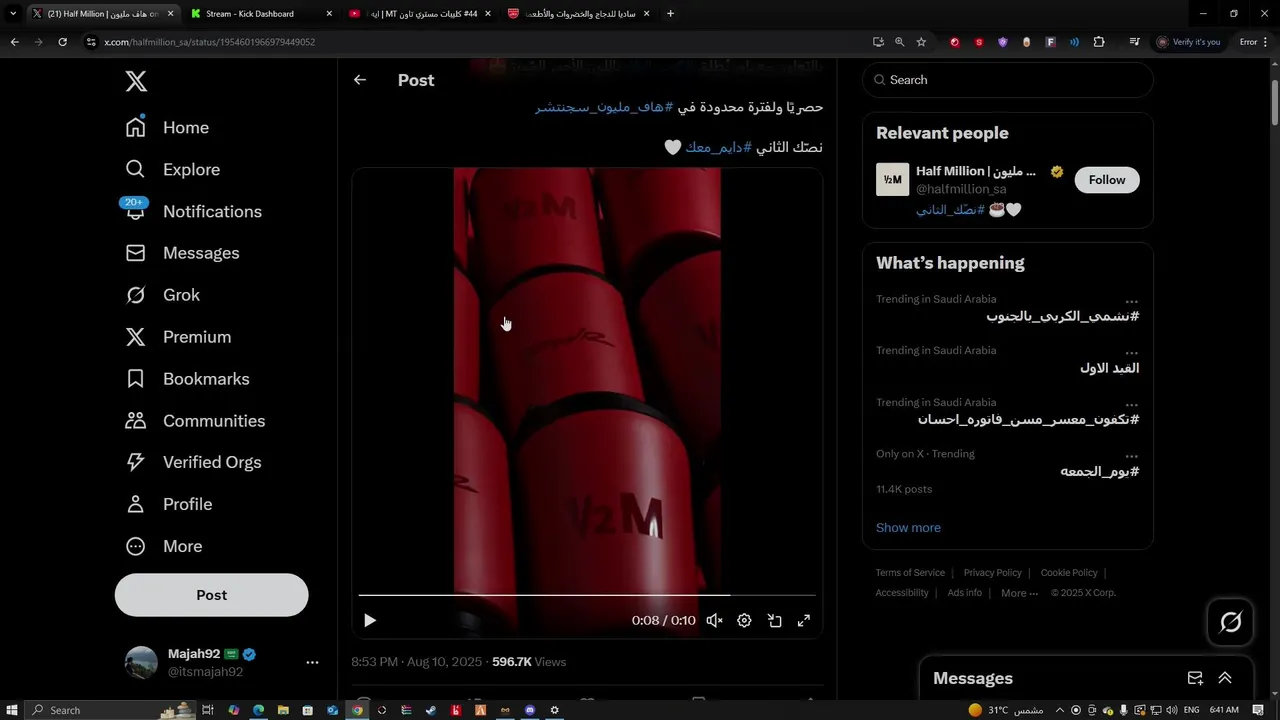Open the #دايم_معك hashtag link
The width and height of the screenshot is (1280, 720).
pyautogui.click(x=718, y=147)
